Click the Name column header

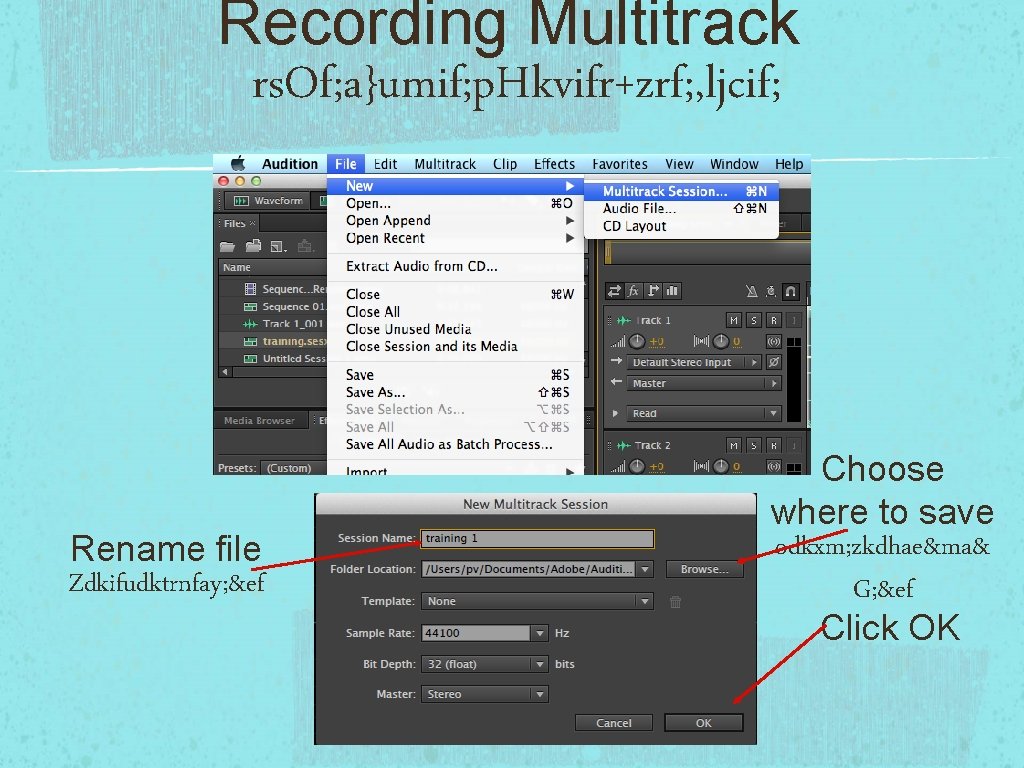pyautogui.click(x=272, y=267)
